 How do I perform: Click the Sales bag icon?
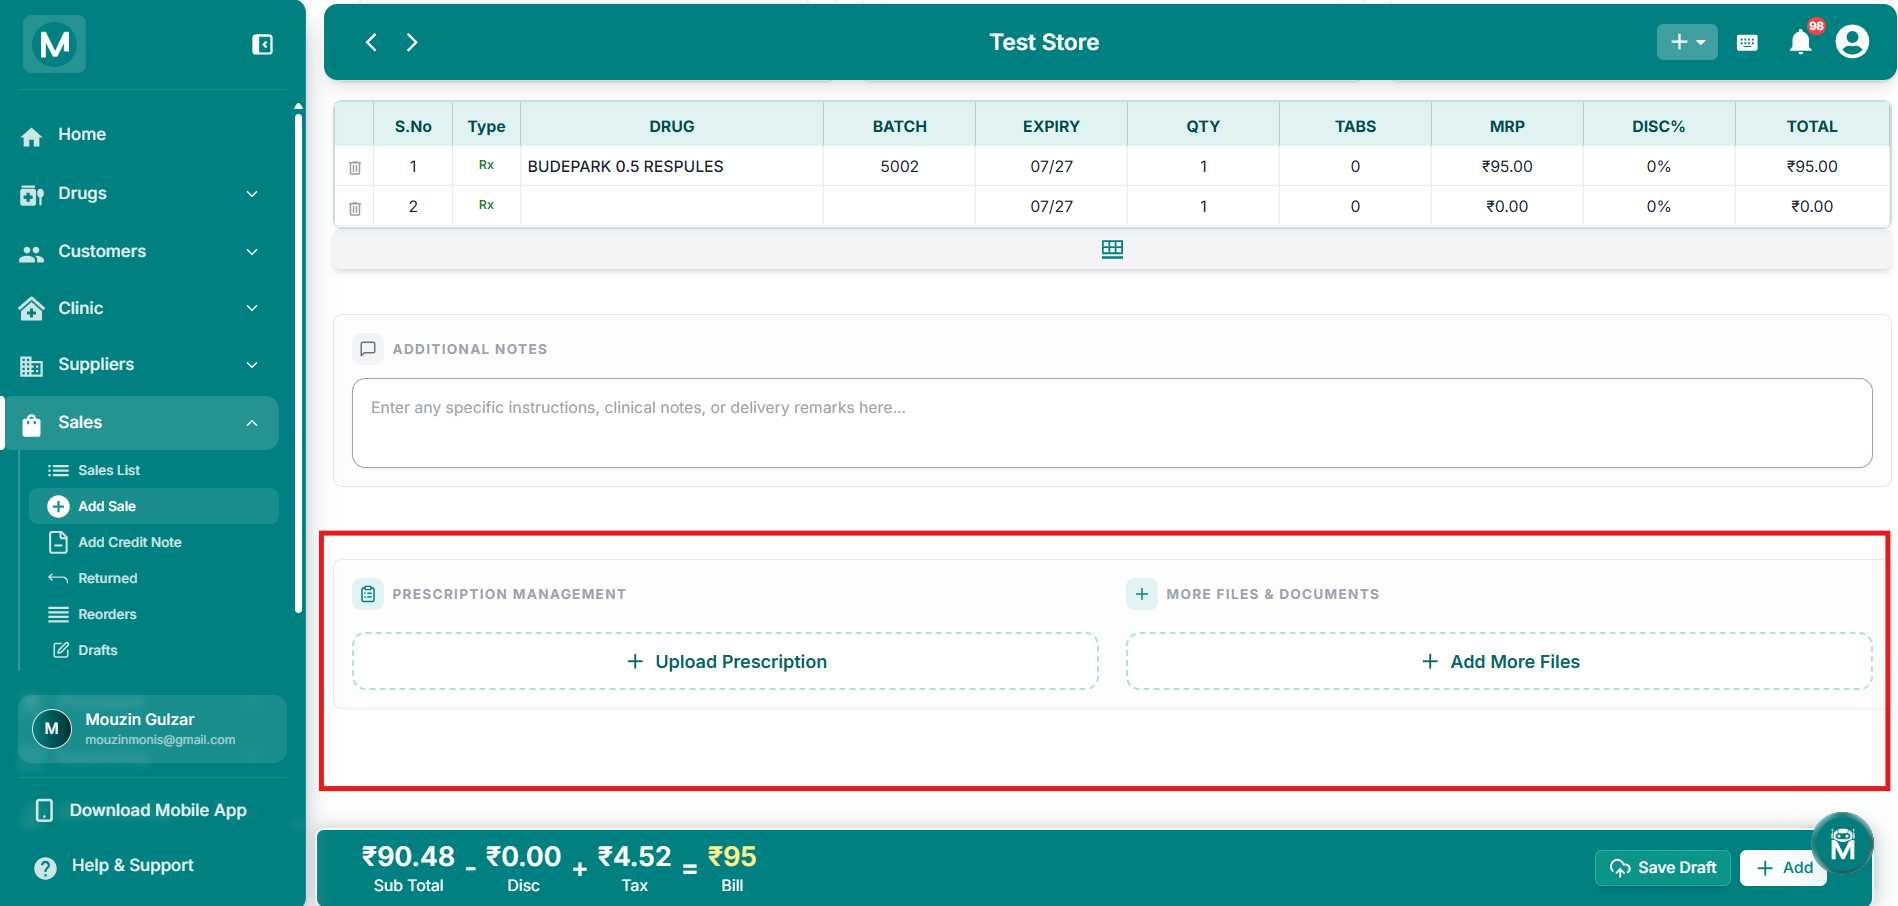[32, 425]
